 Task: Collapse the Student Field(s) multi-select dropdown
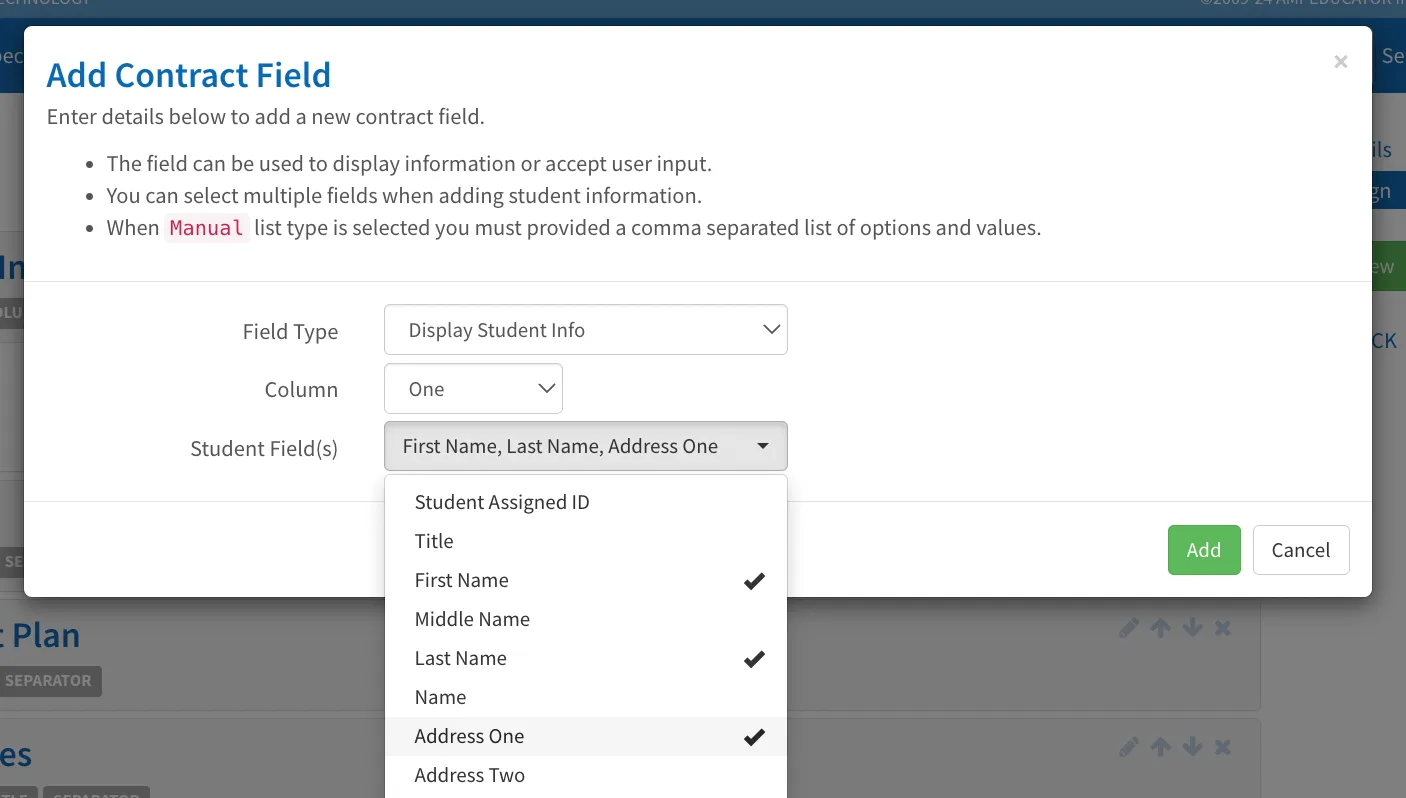pos(586,446)
